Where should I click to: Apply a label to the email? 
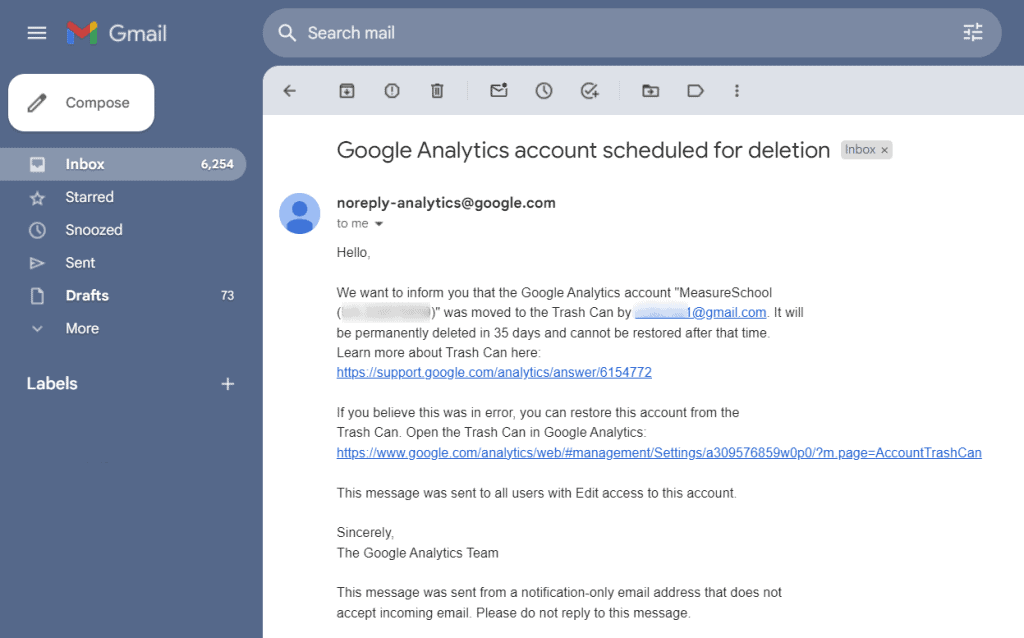pyautogui.click(x=695, y=90)
